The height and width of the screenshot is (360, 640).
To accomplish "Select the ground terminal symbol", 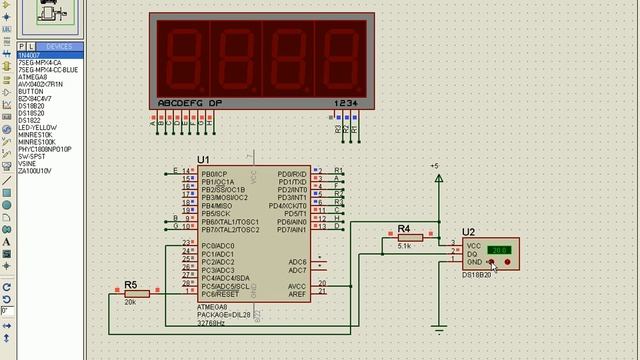I will pos(439,329).
